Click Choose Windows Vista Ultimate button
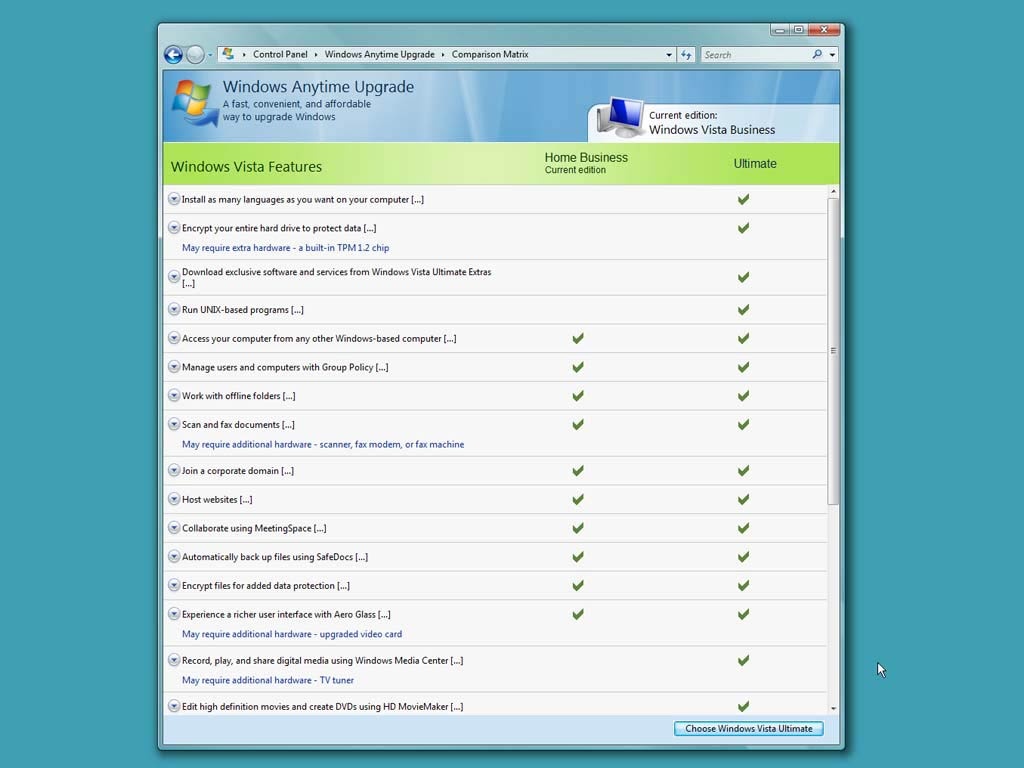This screenshot has height=768, width=1024. click(748, 728)
